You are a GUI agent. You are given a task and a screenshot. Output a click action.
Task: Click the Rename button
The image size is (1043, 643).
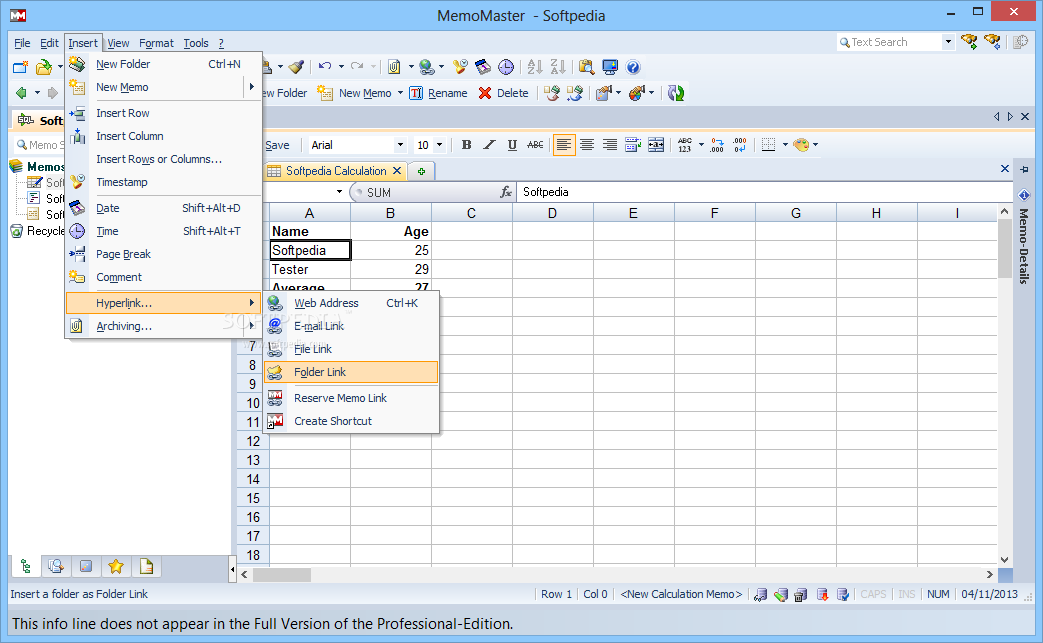click(x=438, y=93)
